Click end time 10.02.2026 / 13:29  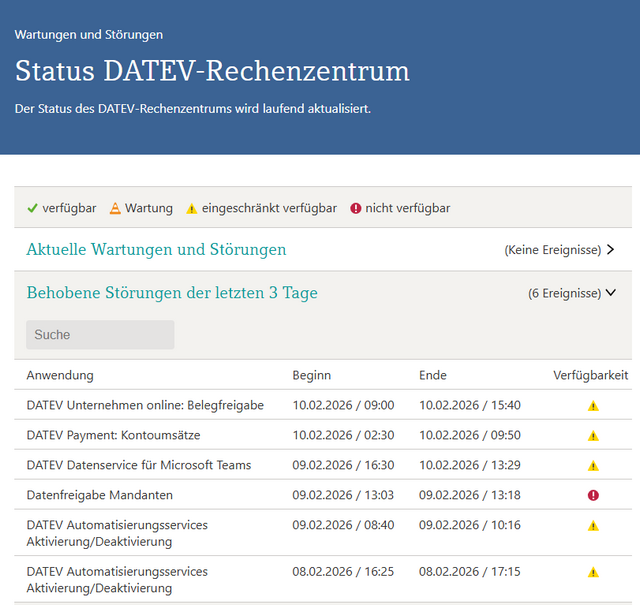pos(470,465)
